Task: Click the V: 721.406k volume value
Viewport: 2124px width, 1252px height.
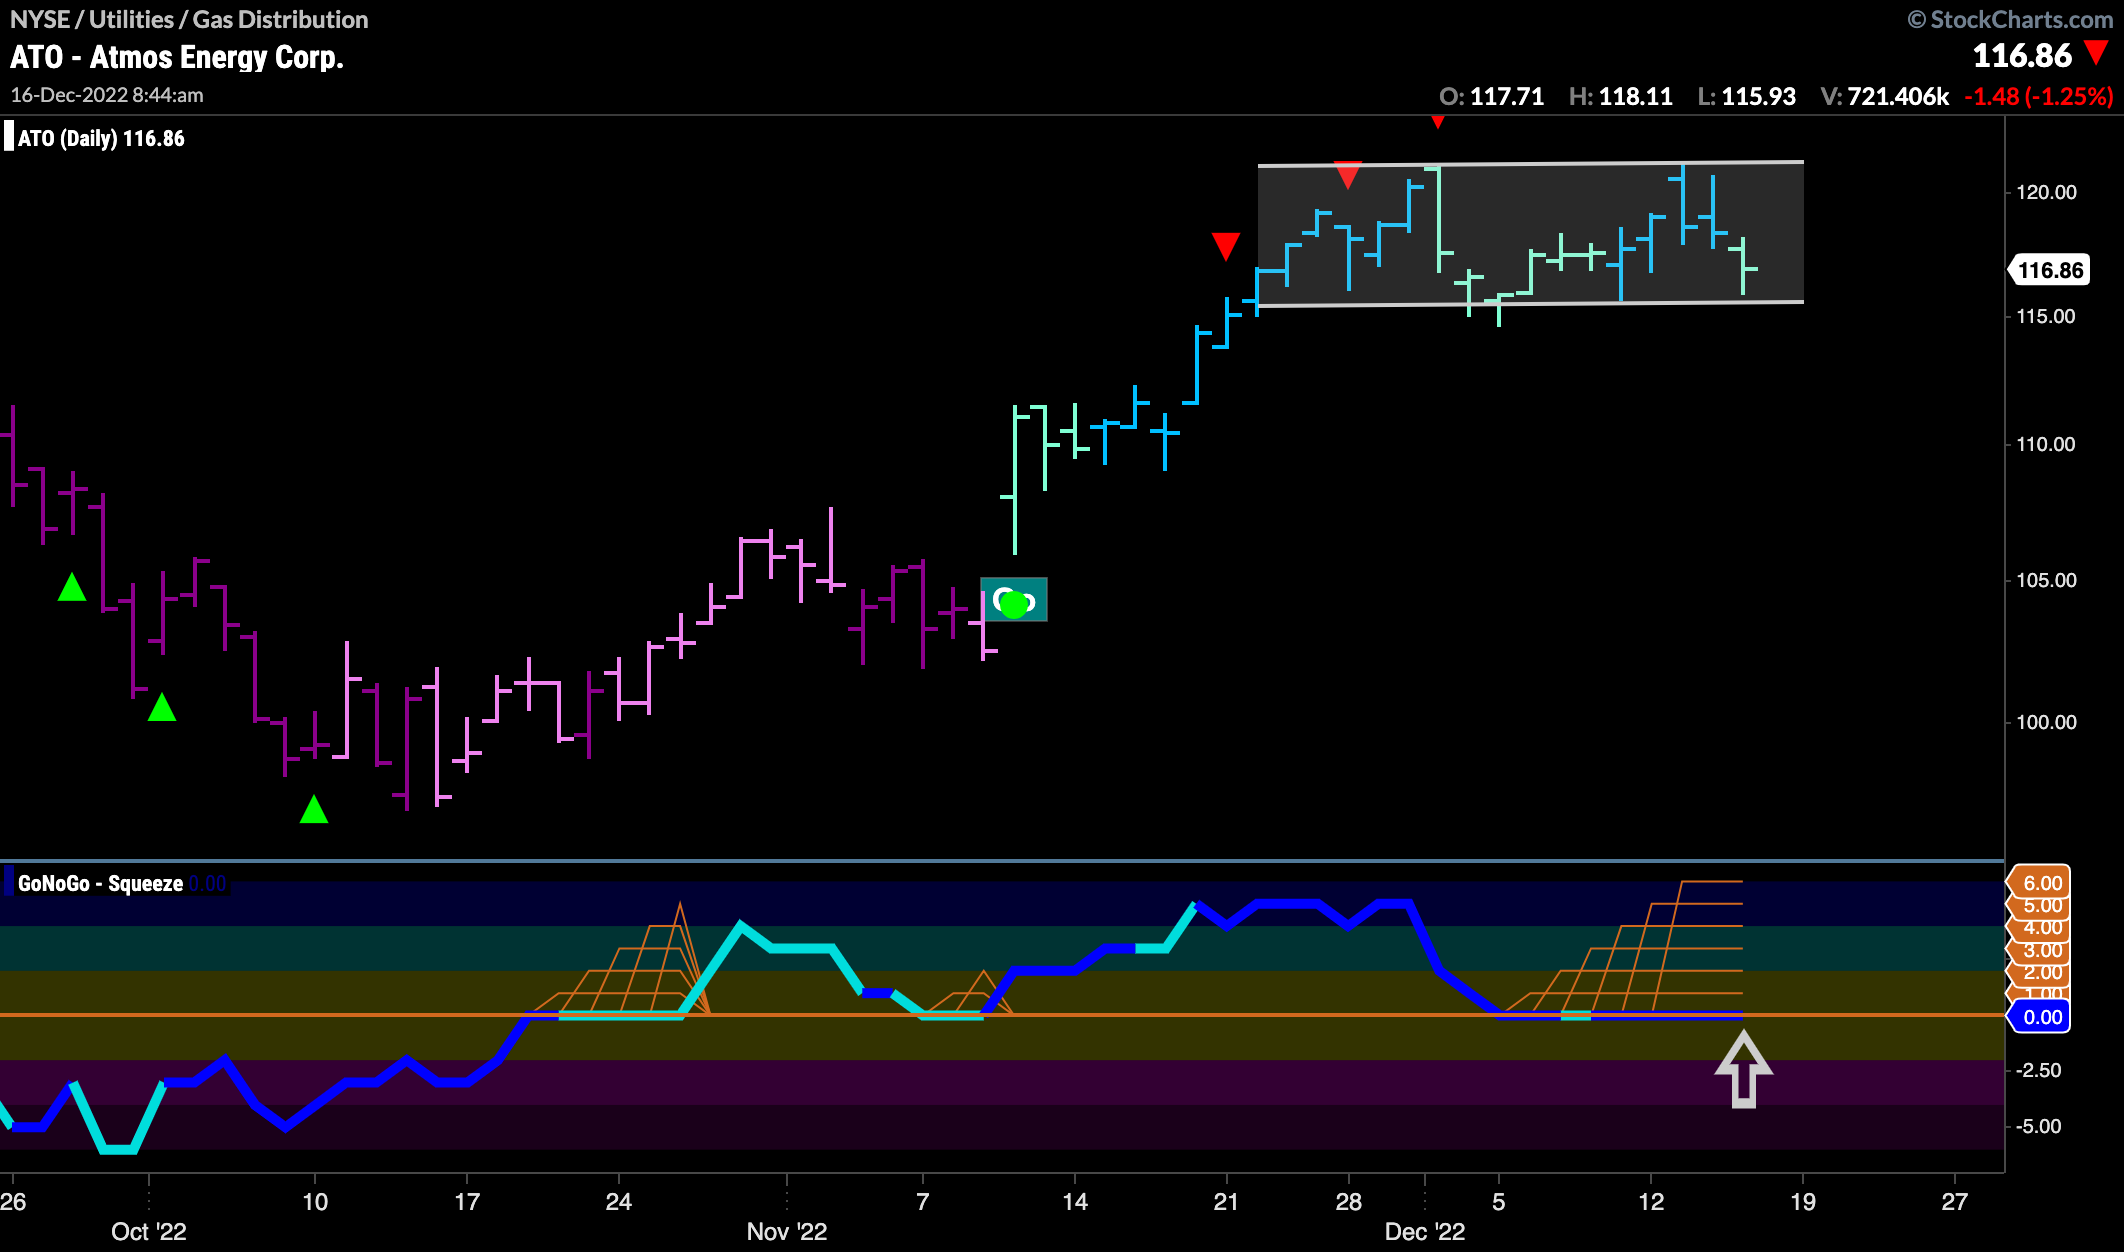Action: tap(1885, 96)
